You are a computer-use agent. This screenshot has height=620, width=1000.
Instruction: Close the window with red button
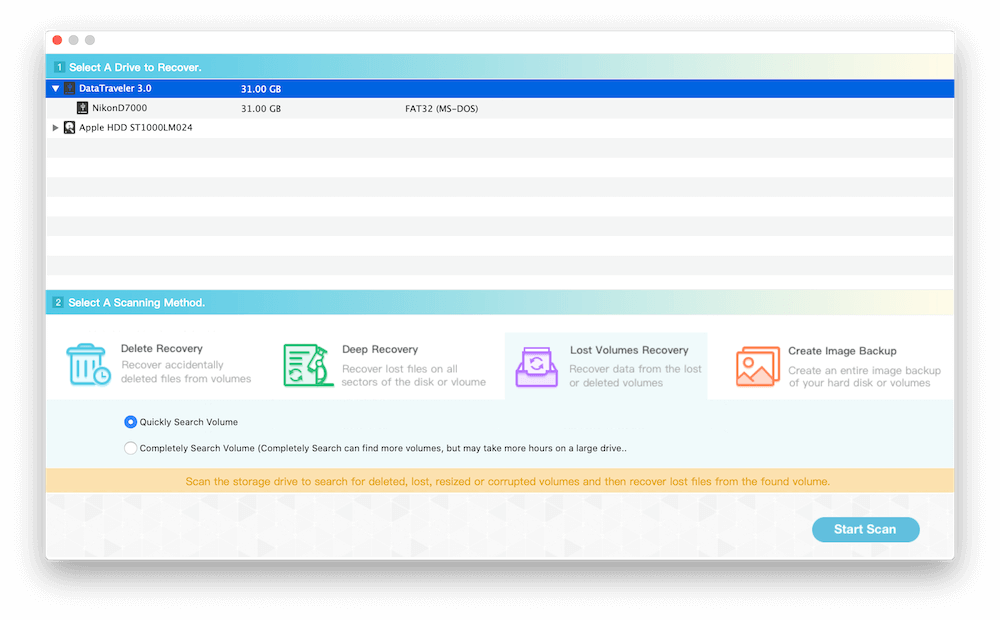(x=57, y=40)
